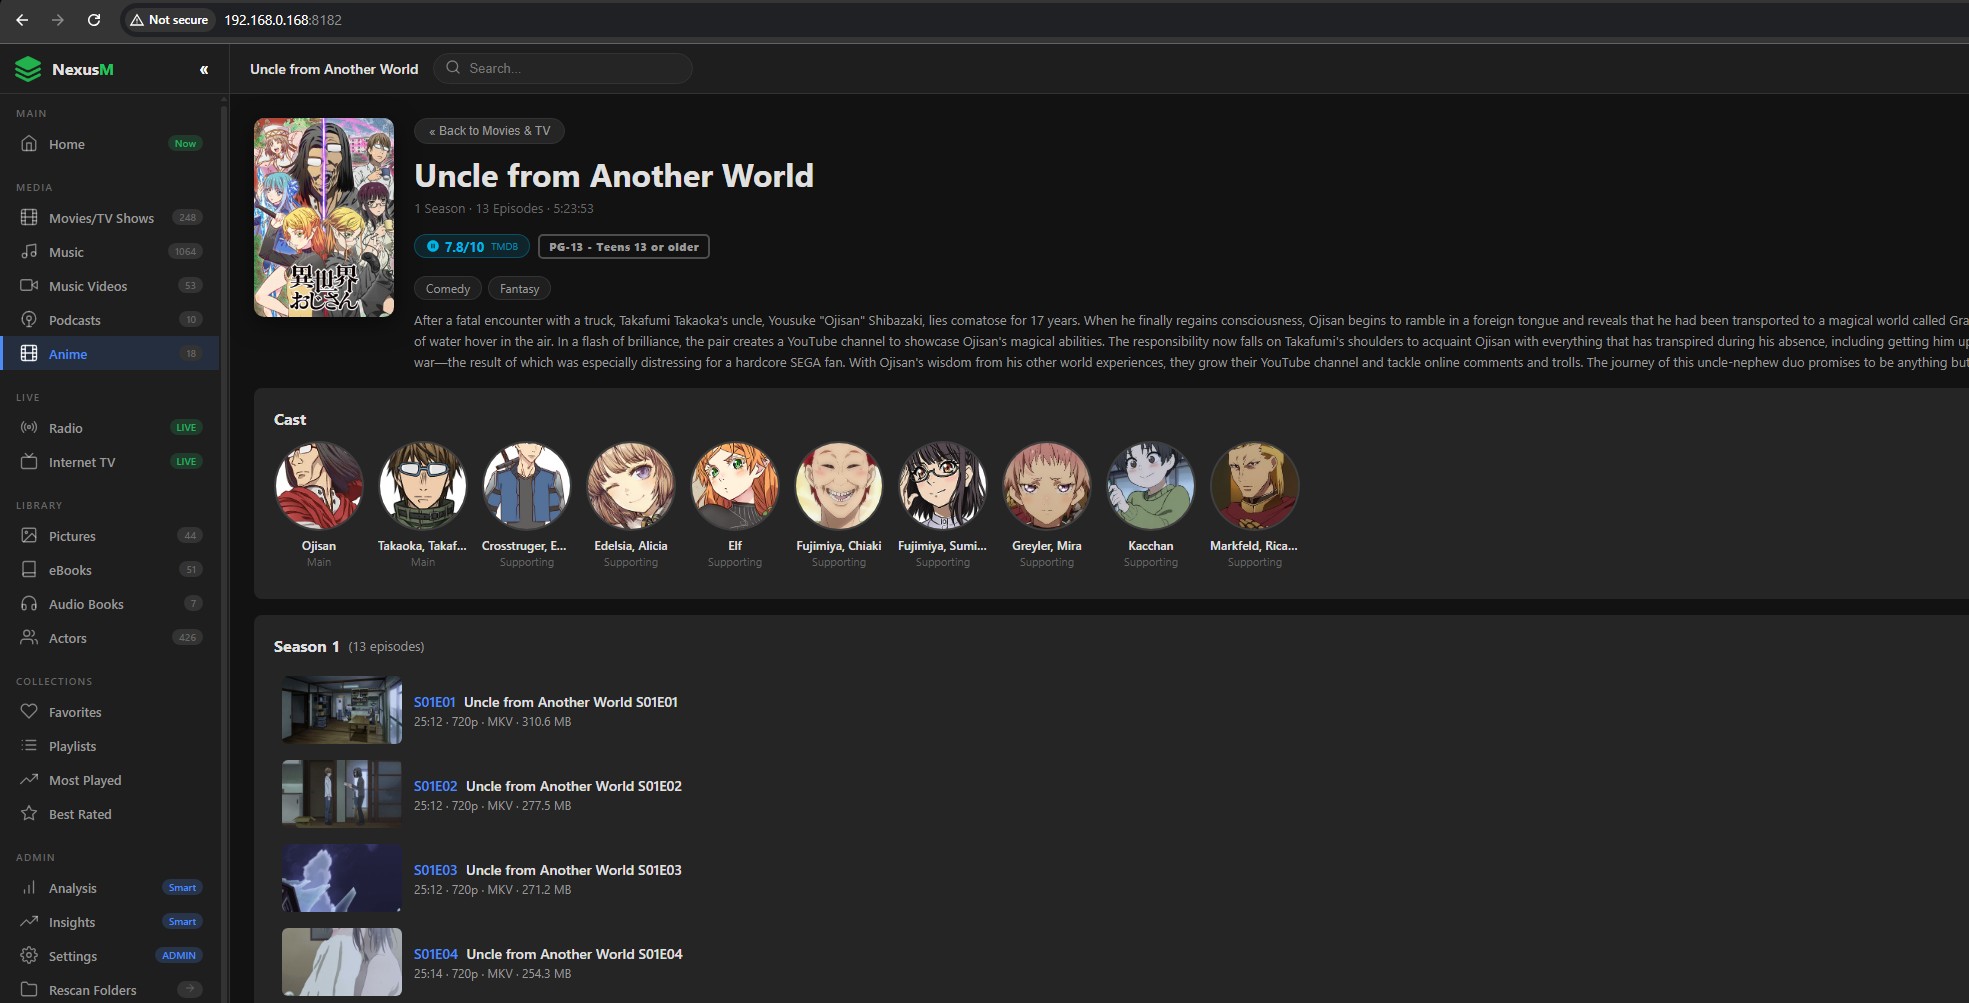The height and width of the screenshot is (1003, 1969).
Task: Open the Favorites collection
Action: (76, 712)
